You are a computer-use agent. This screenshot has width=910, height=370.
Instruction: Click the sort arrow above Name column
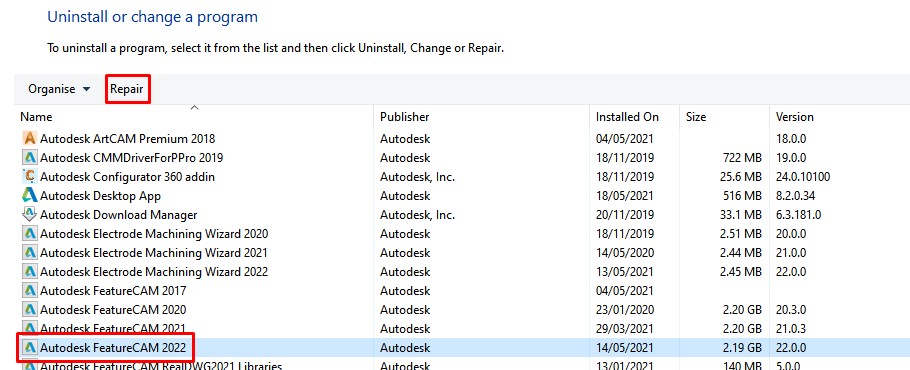click(x=195, y=107)
